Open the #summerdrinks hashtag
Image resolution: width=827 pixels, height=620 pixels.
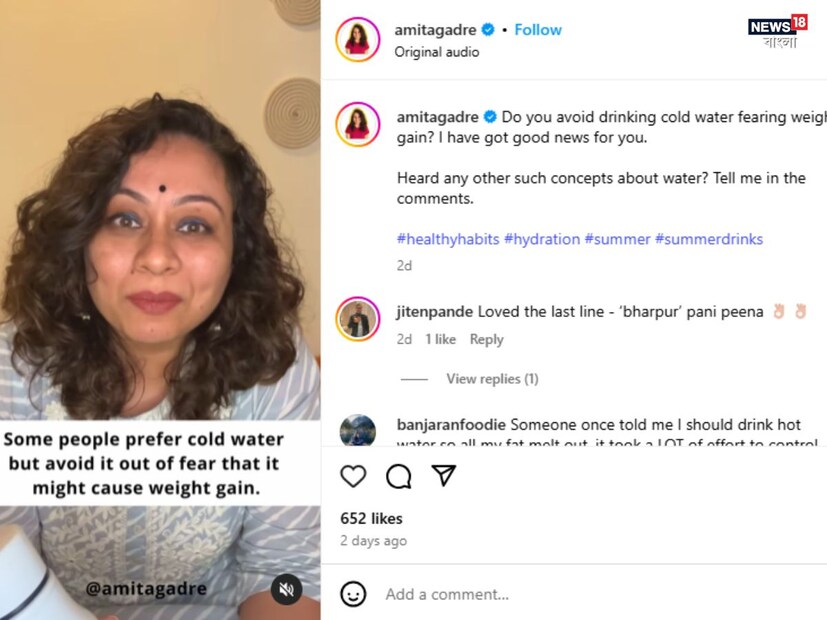(709, 239)
